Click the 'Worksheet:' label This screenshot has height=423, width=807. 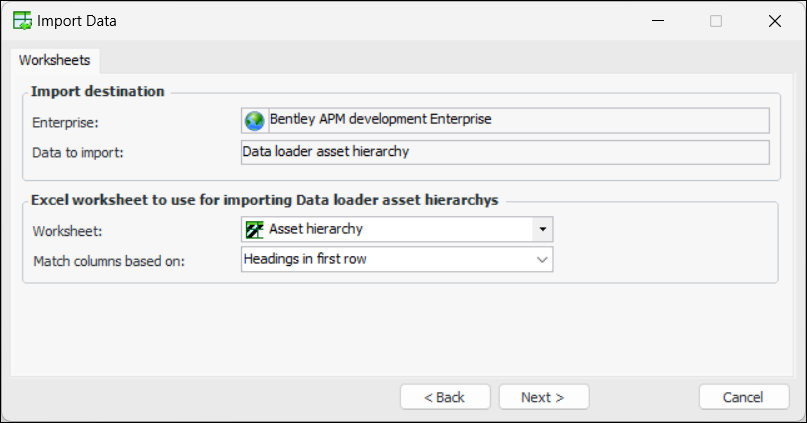point(65,230)
